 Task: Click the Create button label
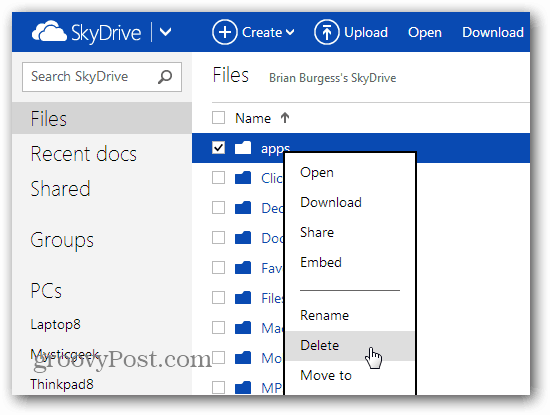[x=262, y=32]
